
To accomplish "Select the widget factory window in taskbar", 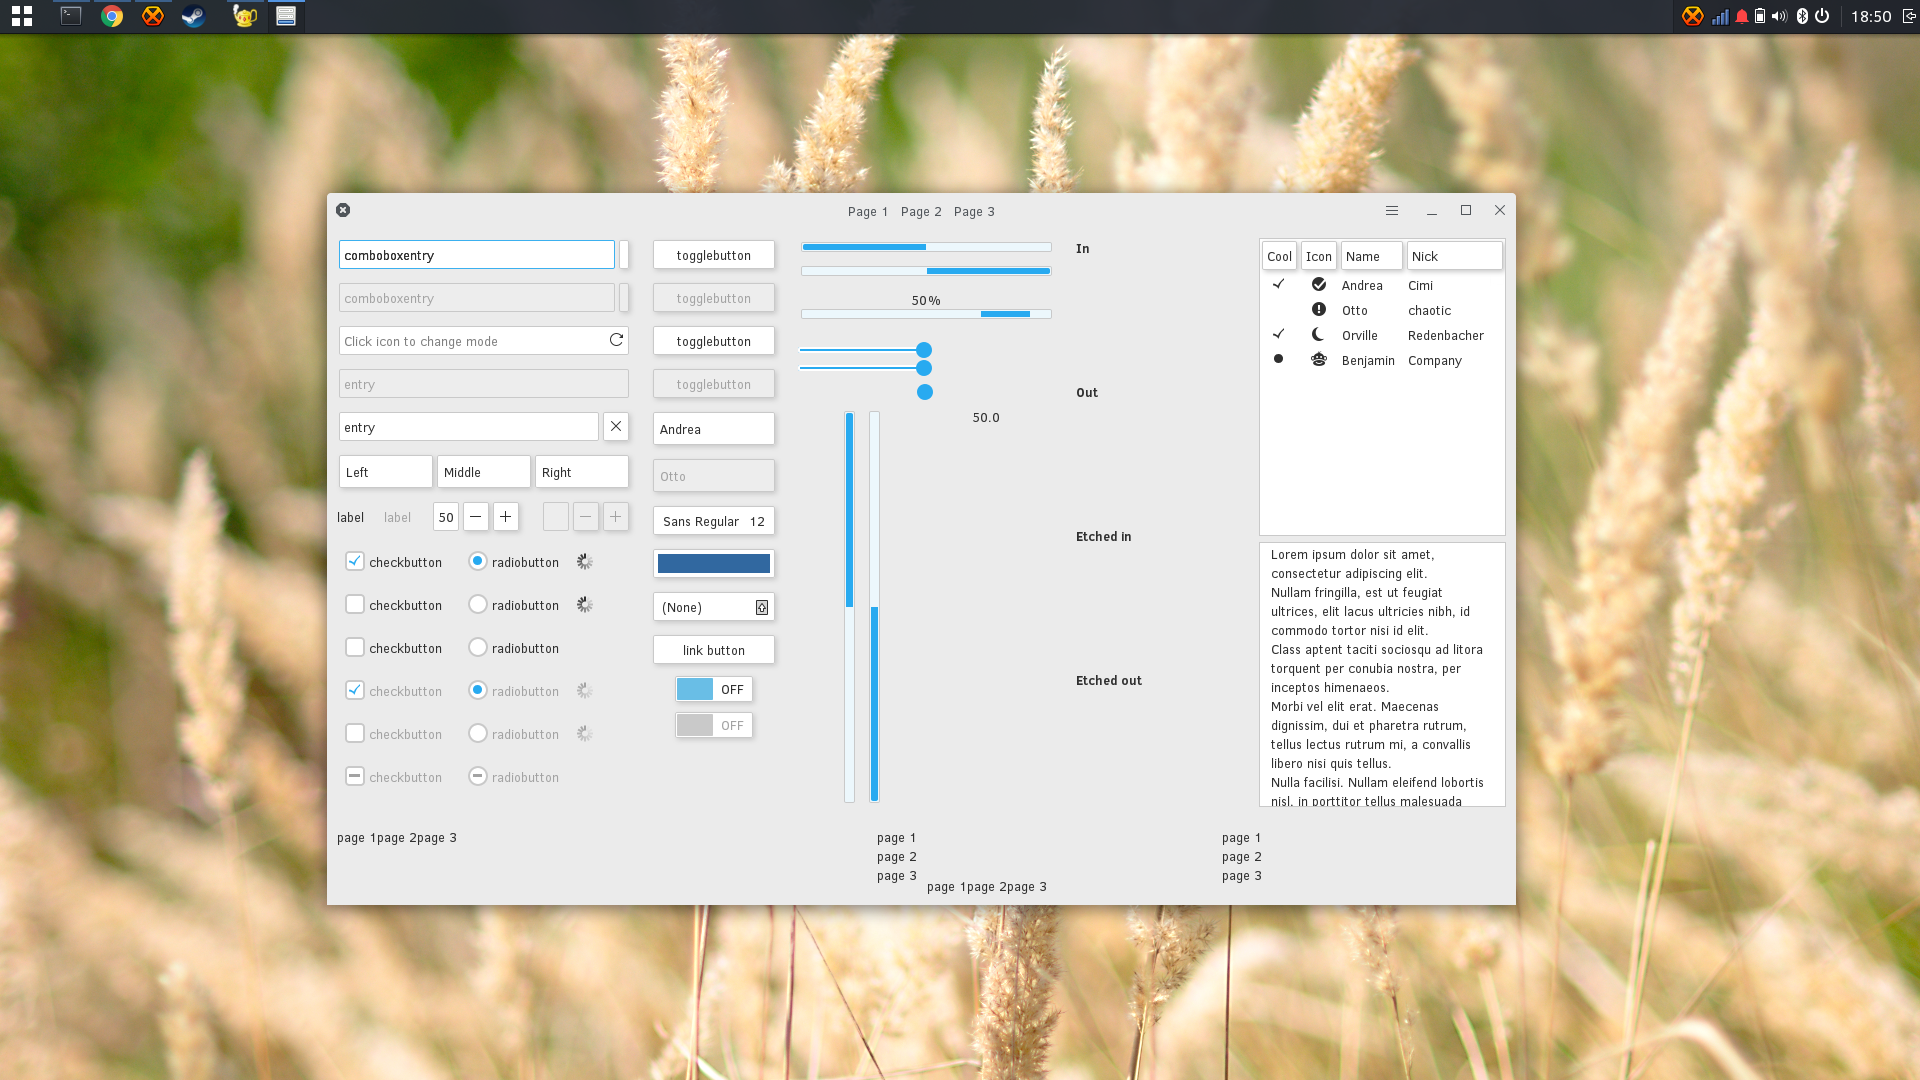I will (x=286, y=16).
